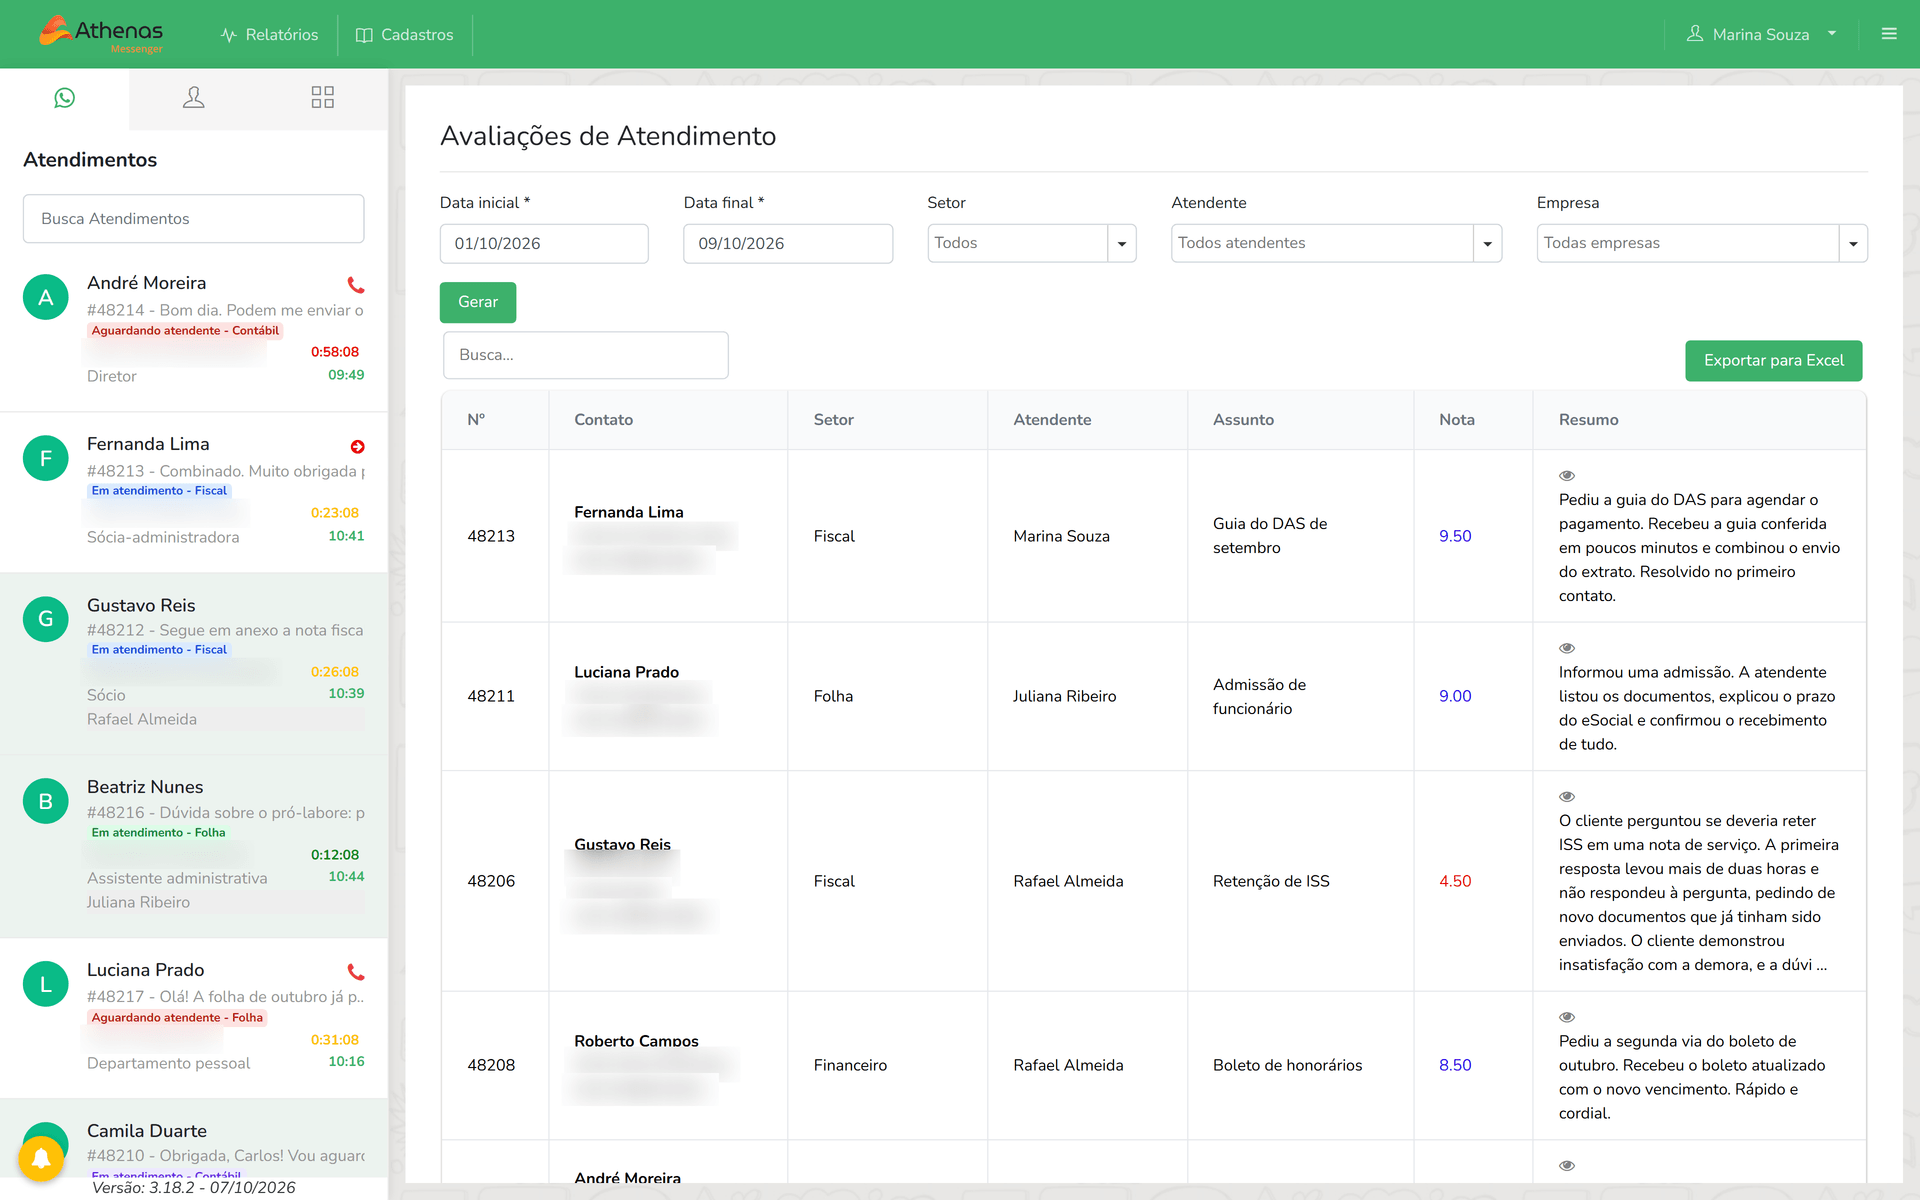This screenshot has height=1200, width=1920.
Task: Click Em atendimento - Folha tag
Action: (x=158, y=833)
